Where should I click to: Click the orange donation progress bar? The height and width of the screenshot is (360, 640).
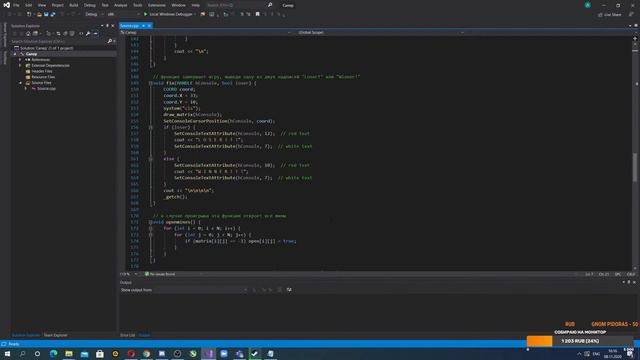click(x=539, y=341)
